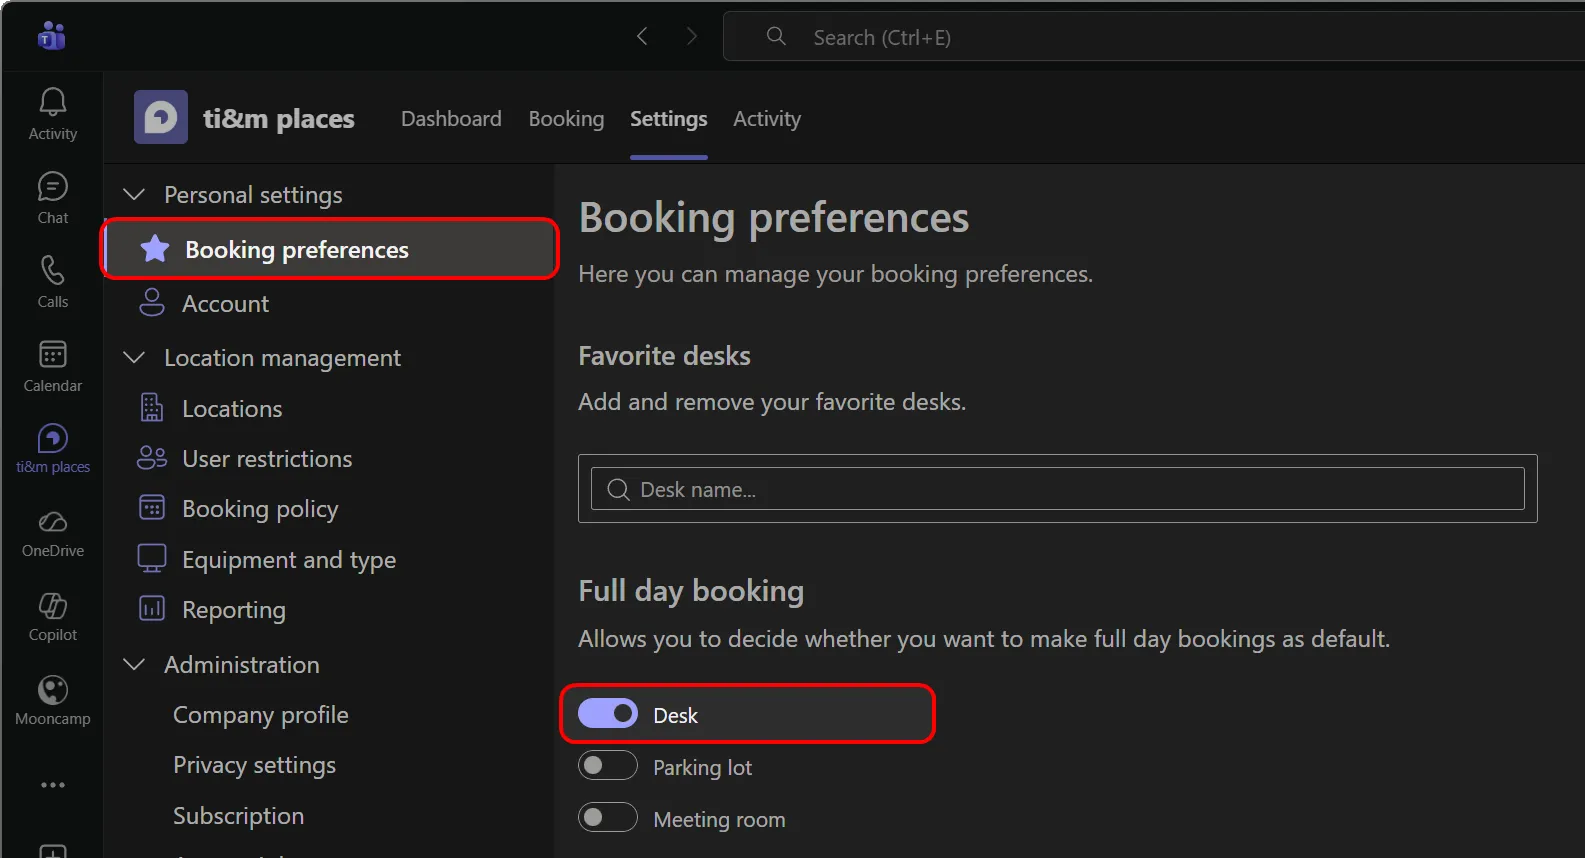Viewport: 1585px width, 858px height.
Task: Enable Parking lot full day booking
Action: click(x=608, y=766)
